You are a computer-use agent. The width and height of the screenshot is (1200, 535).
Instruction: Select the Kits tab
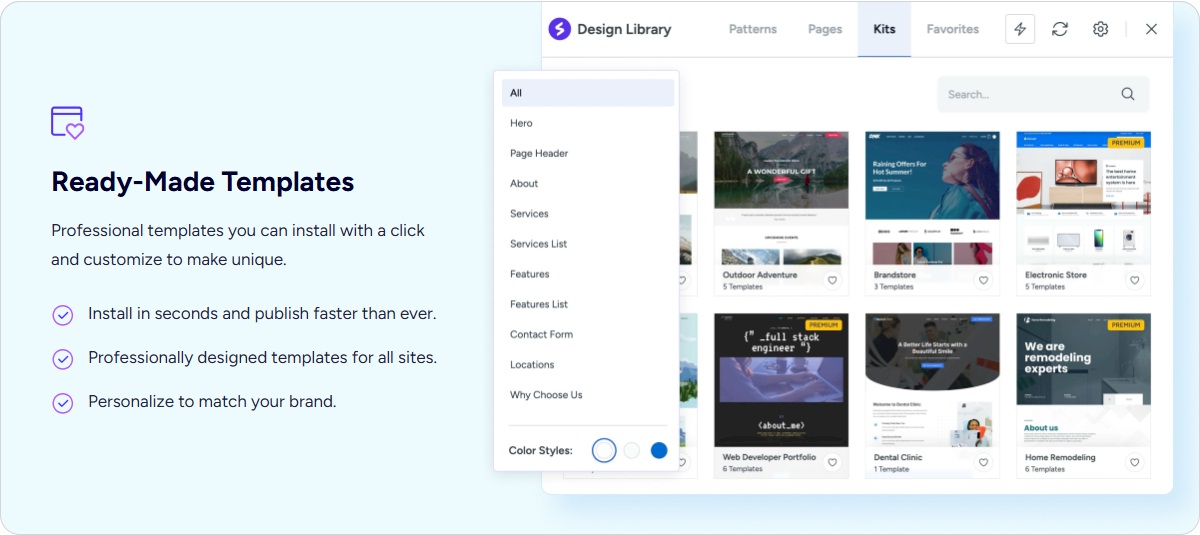click(x=884, y=29)
